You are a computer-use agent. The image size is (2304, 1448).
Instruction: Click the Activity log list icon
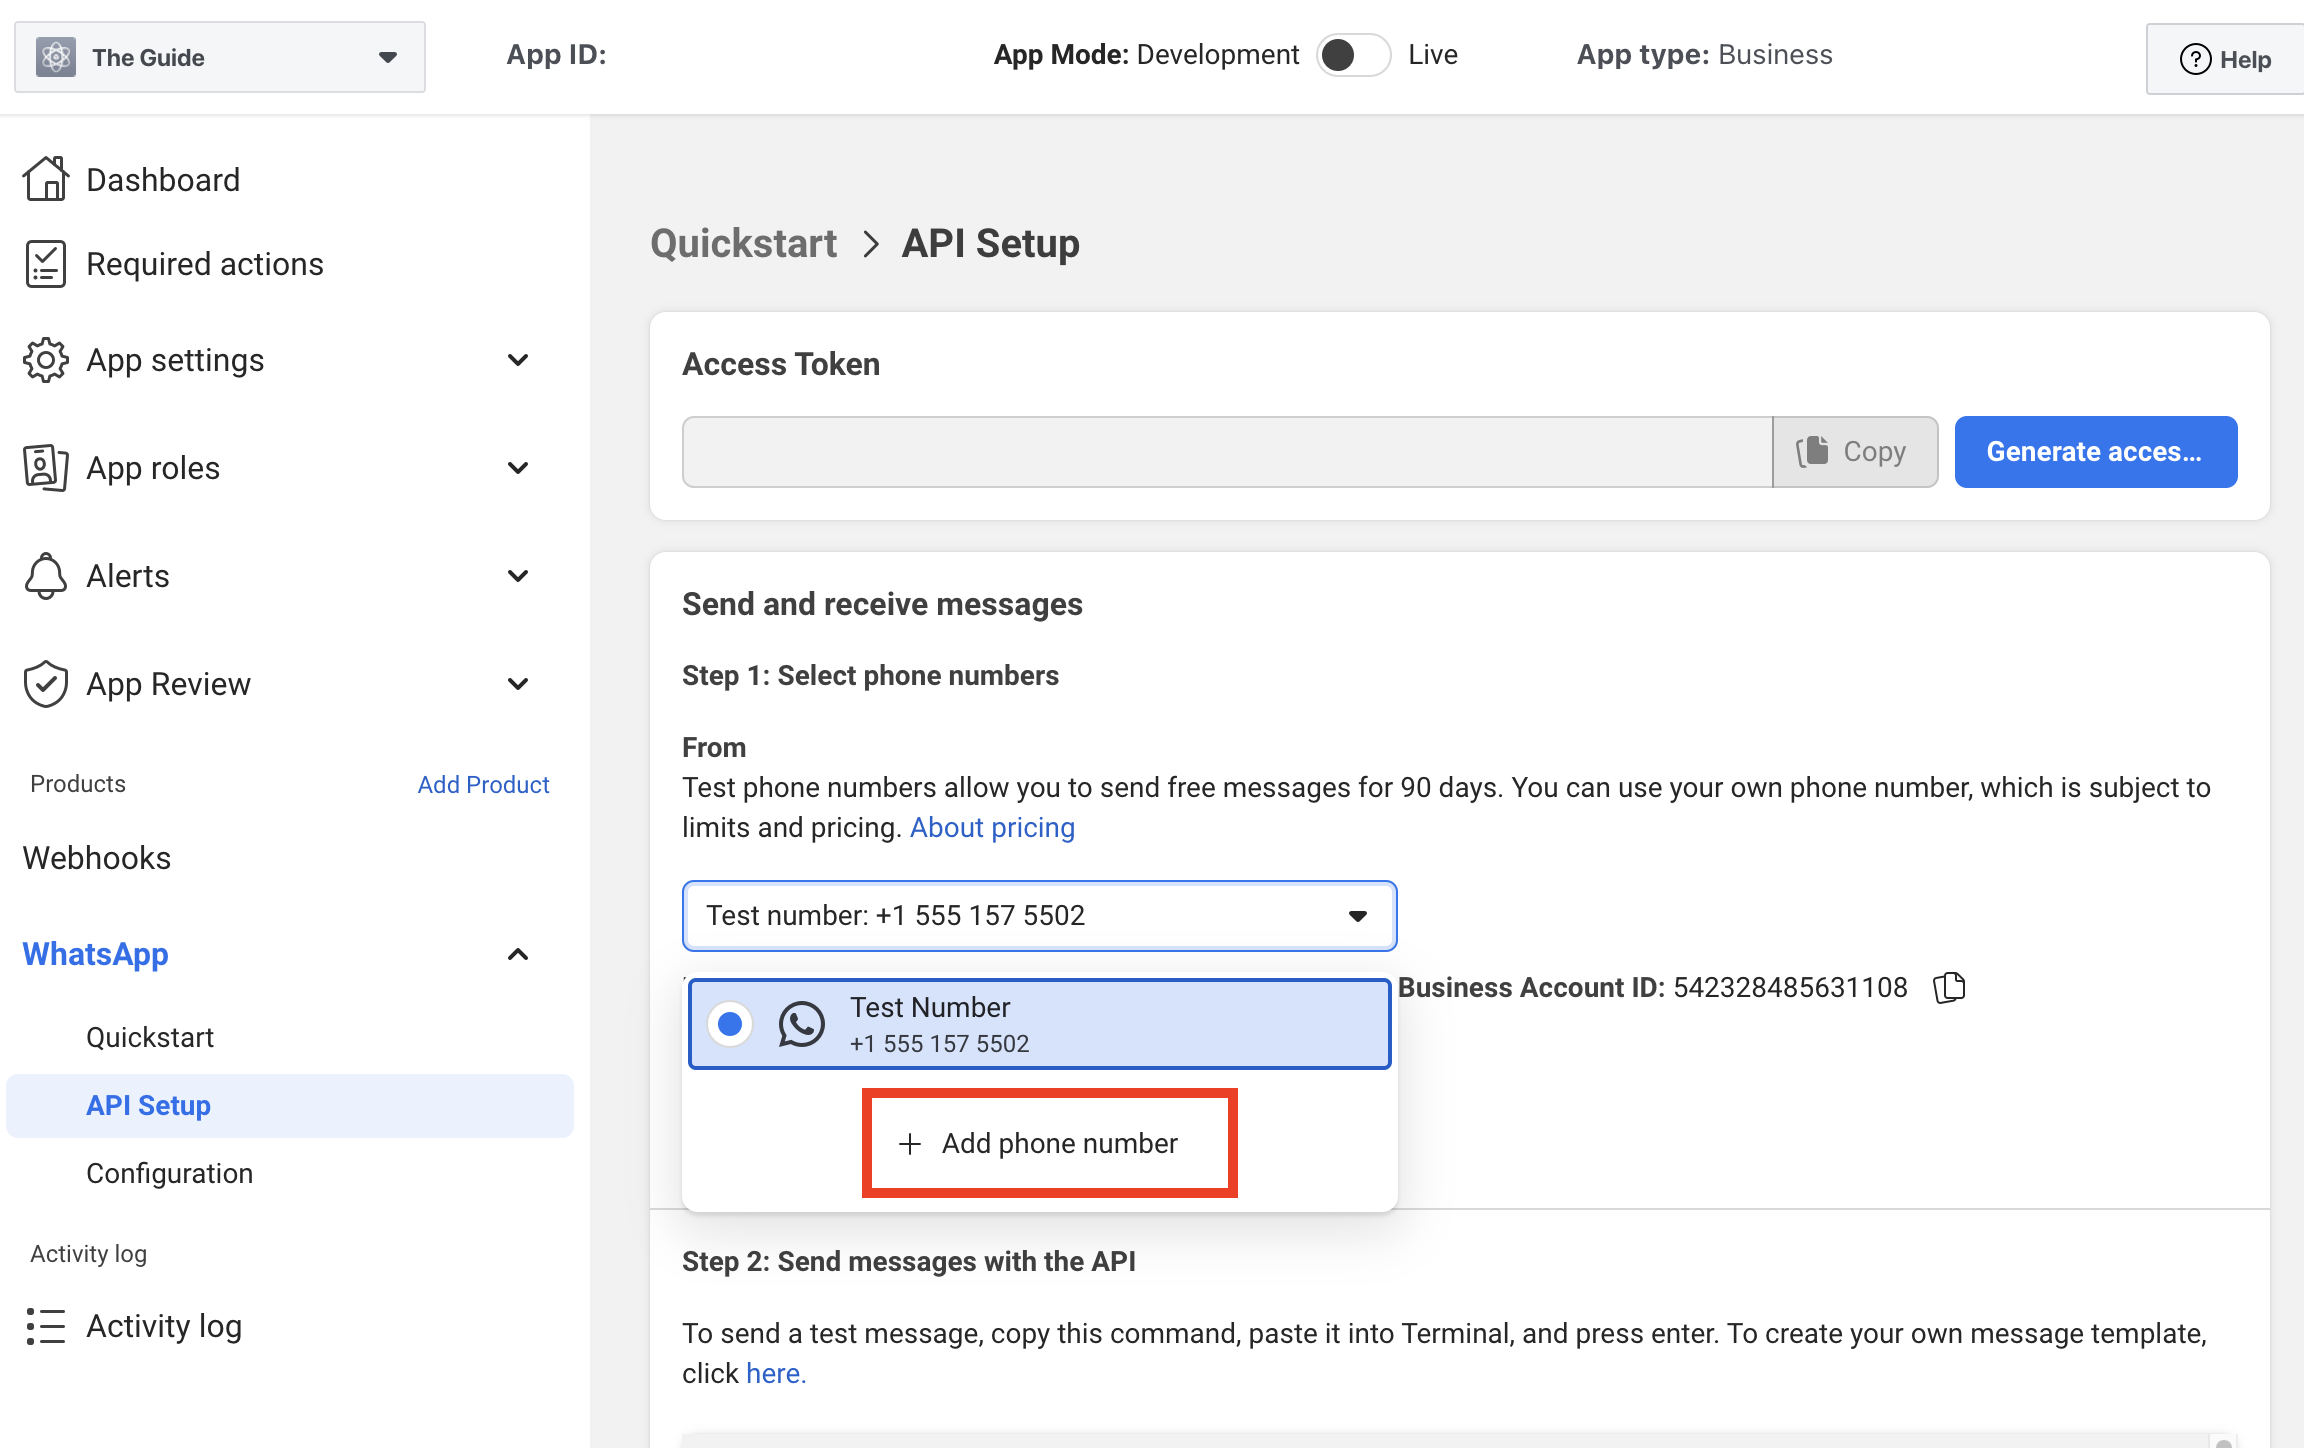click(x=46, y=1326)
